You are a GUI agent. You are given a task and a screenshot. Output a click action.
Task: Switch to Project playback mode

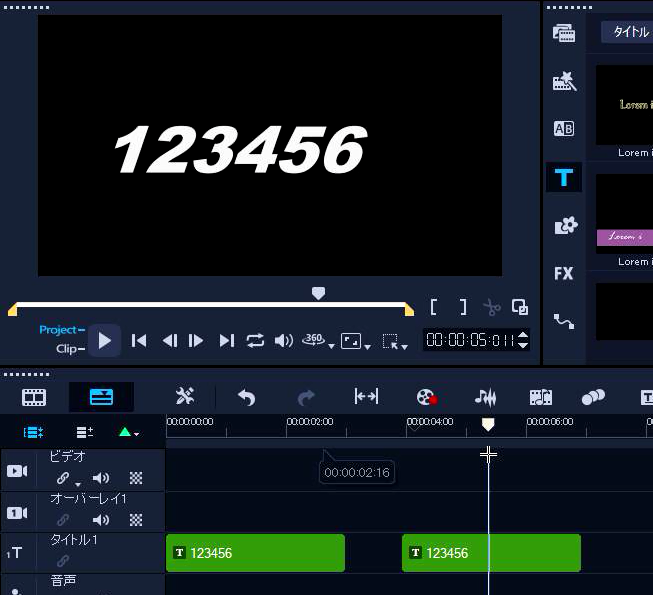click(x=62, y=330)
